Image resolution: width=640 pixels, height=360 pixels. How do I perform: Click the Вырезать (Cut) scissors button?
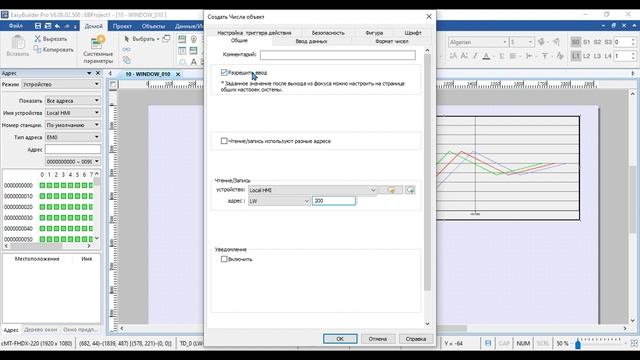(x=51, y=39)
